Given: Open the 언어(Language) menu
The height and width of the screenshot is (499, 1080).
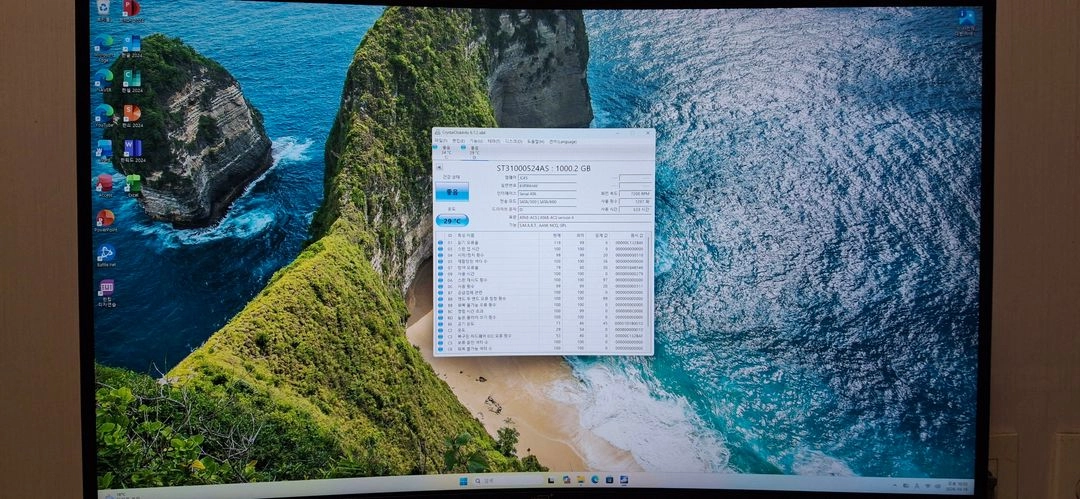Looking at the screenshot, I should (x=563, y=141).
